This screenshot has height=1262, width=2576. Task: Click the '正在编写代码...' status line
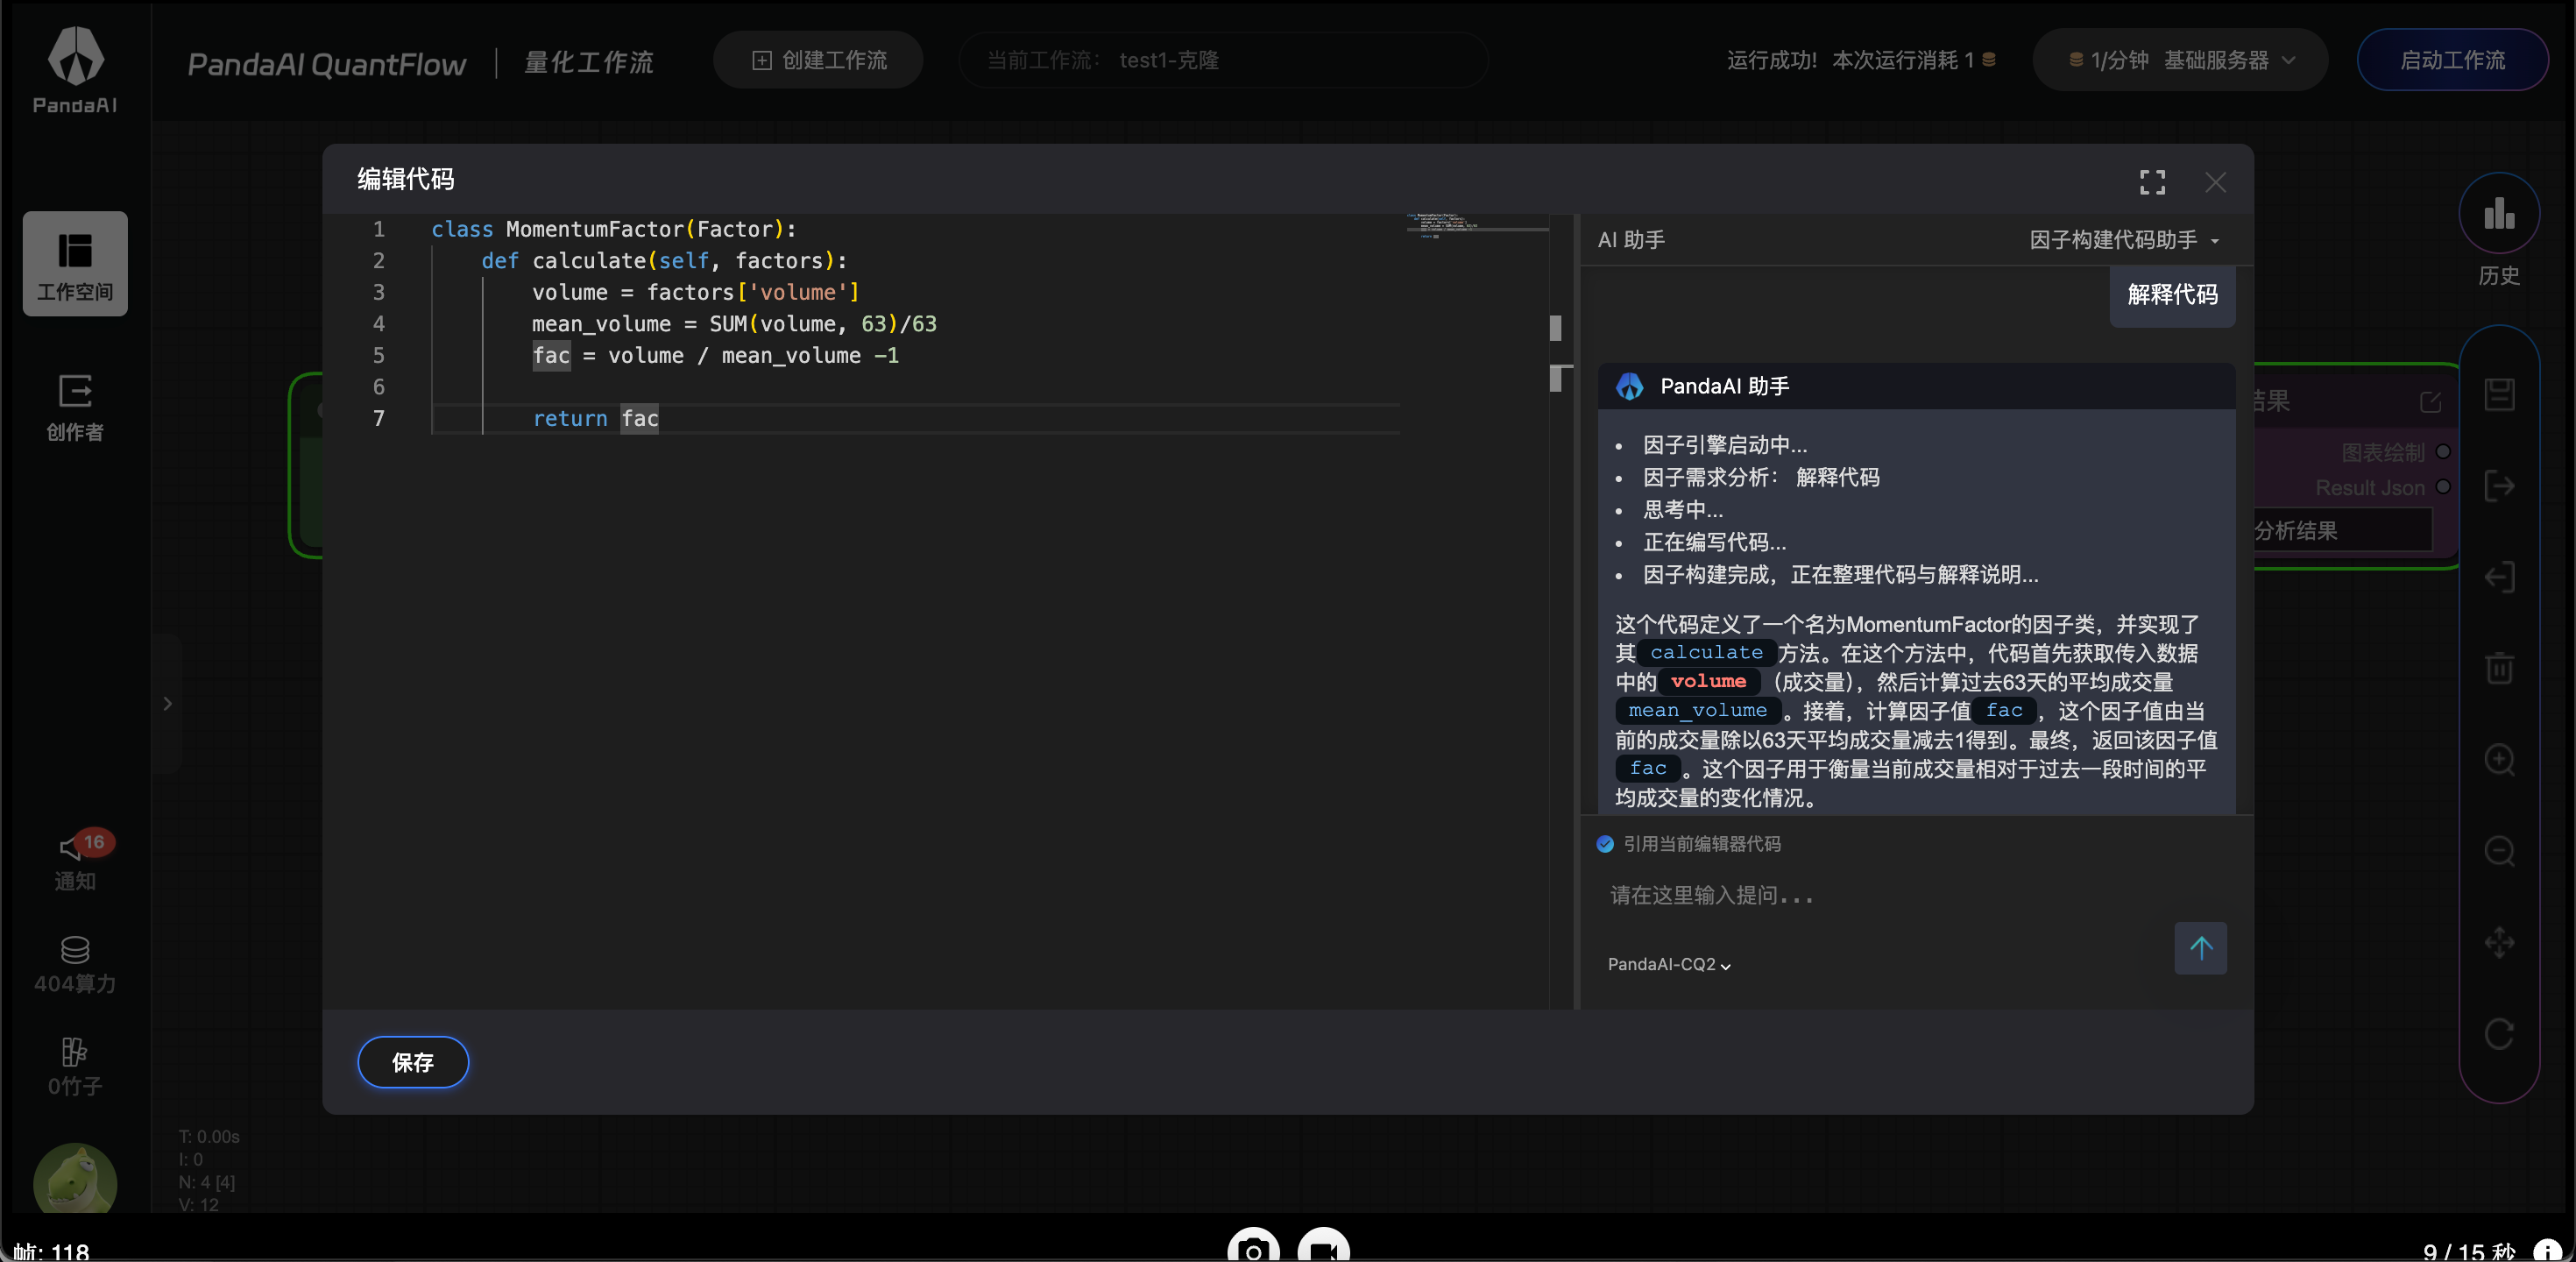pyautogui.click(x=1714, y=542)
